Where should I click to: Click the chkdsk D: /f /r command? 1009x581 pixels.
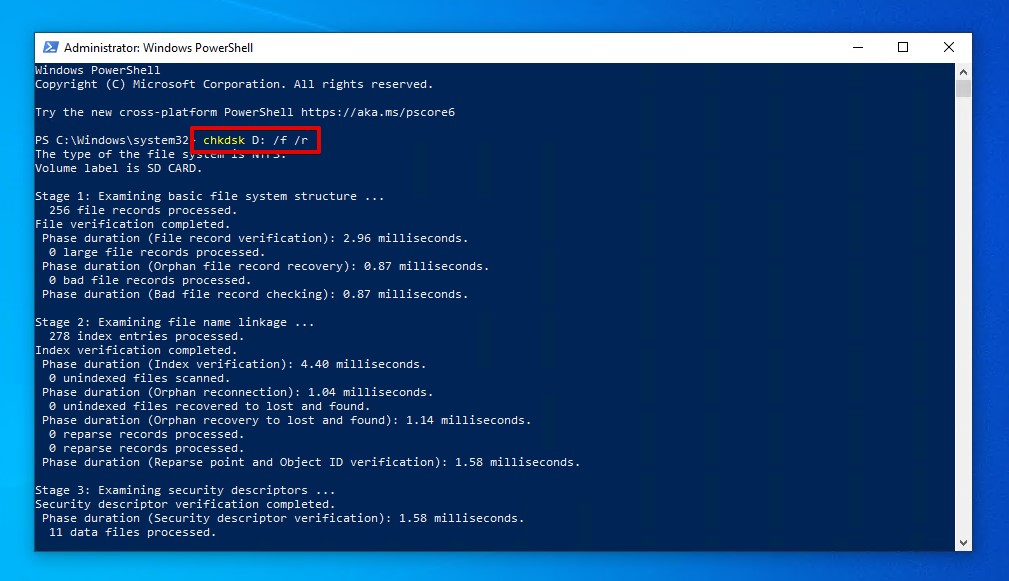(255, 140)
